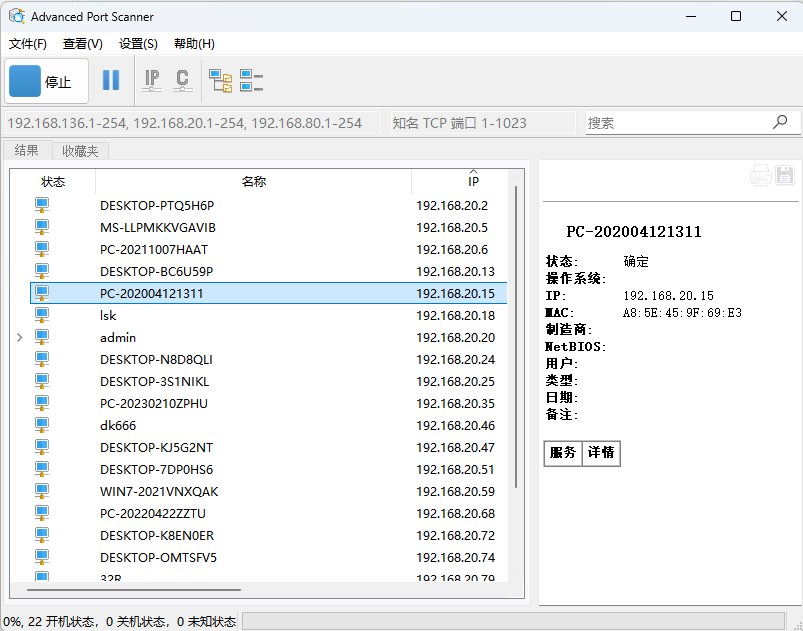Click the save icon in details panel
Viewport: 803px width, 631px height.
point(783,174)
